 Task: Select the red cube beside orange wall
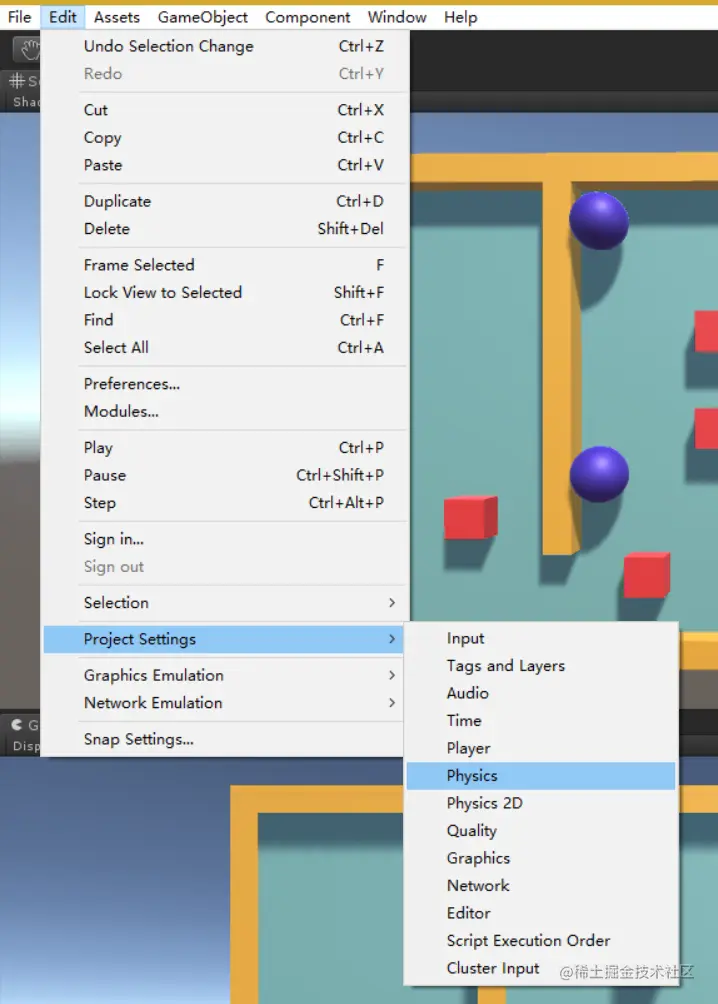tap(471, 517)
